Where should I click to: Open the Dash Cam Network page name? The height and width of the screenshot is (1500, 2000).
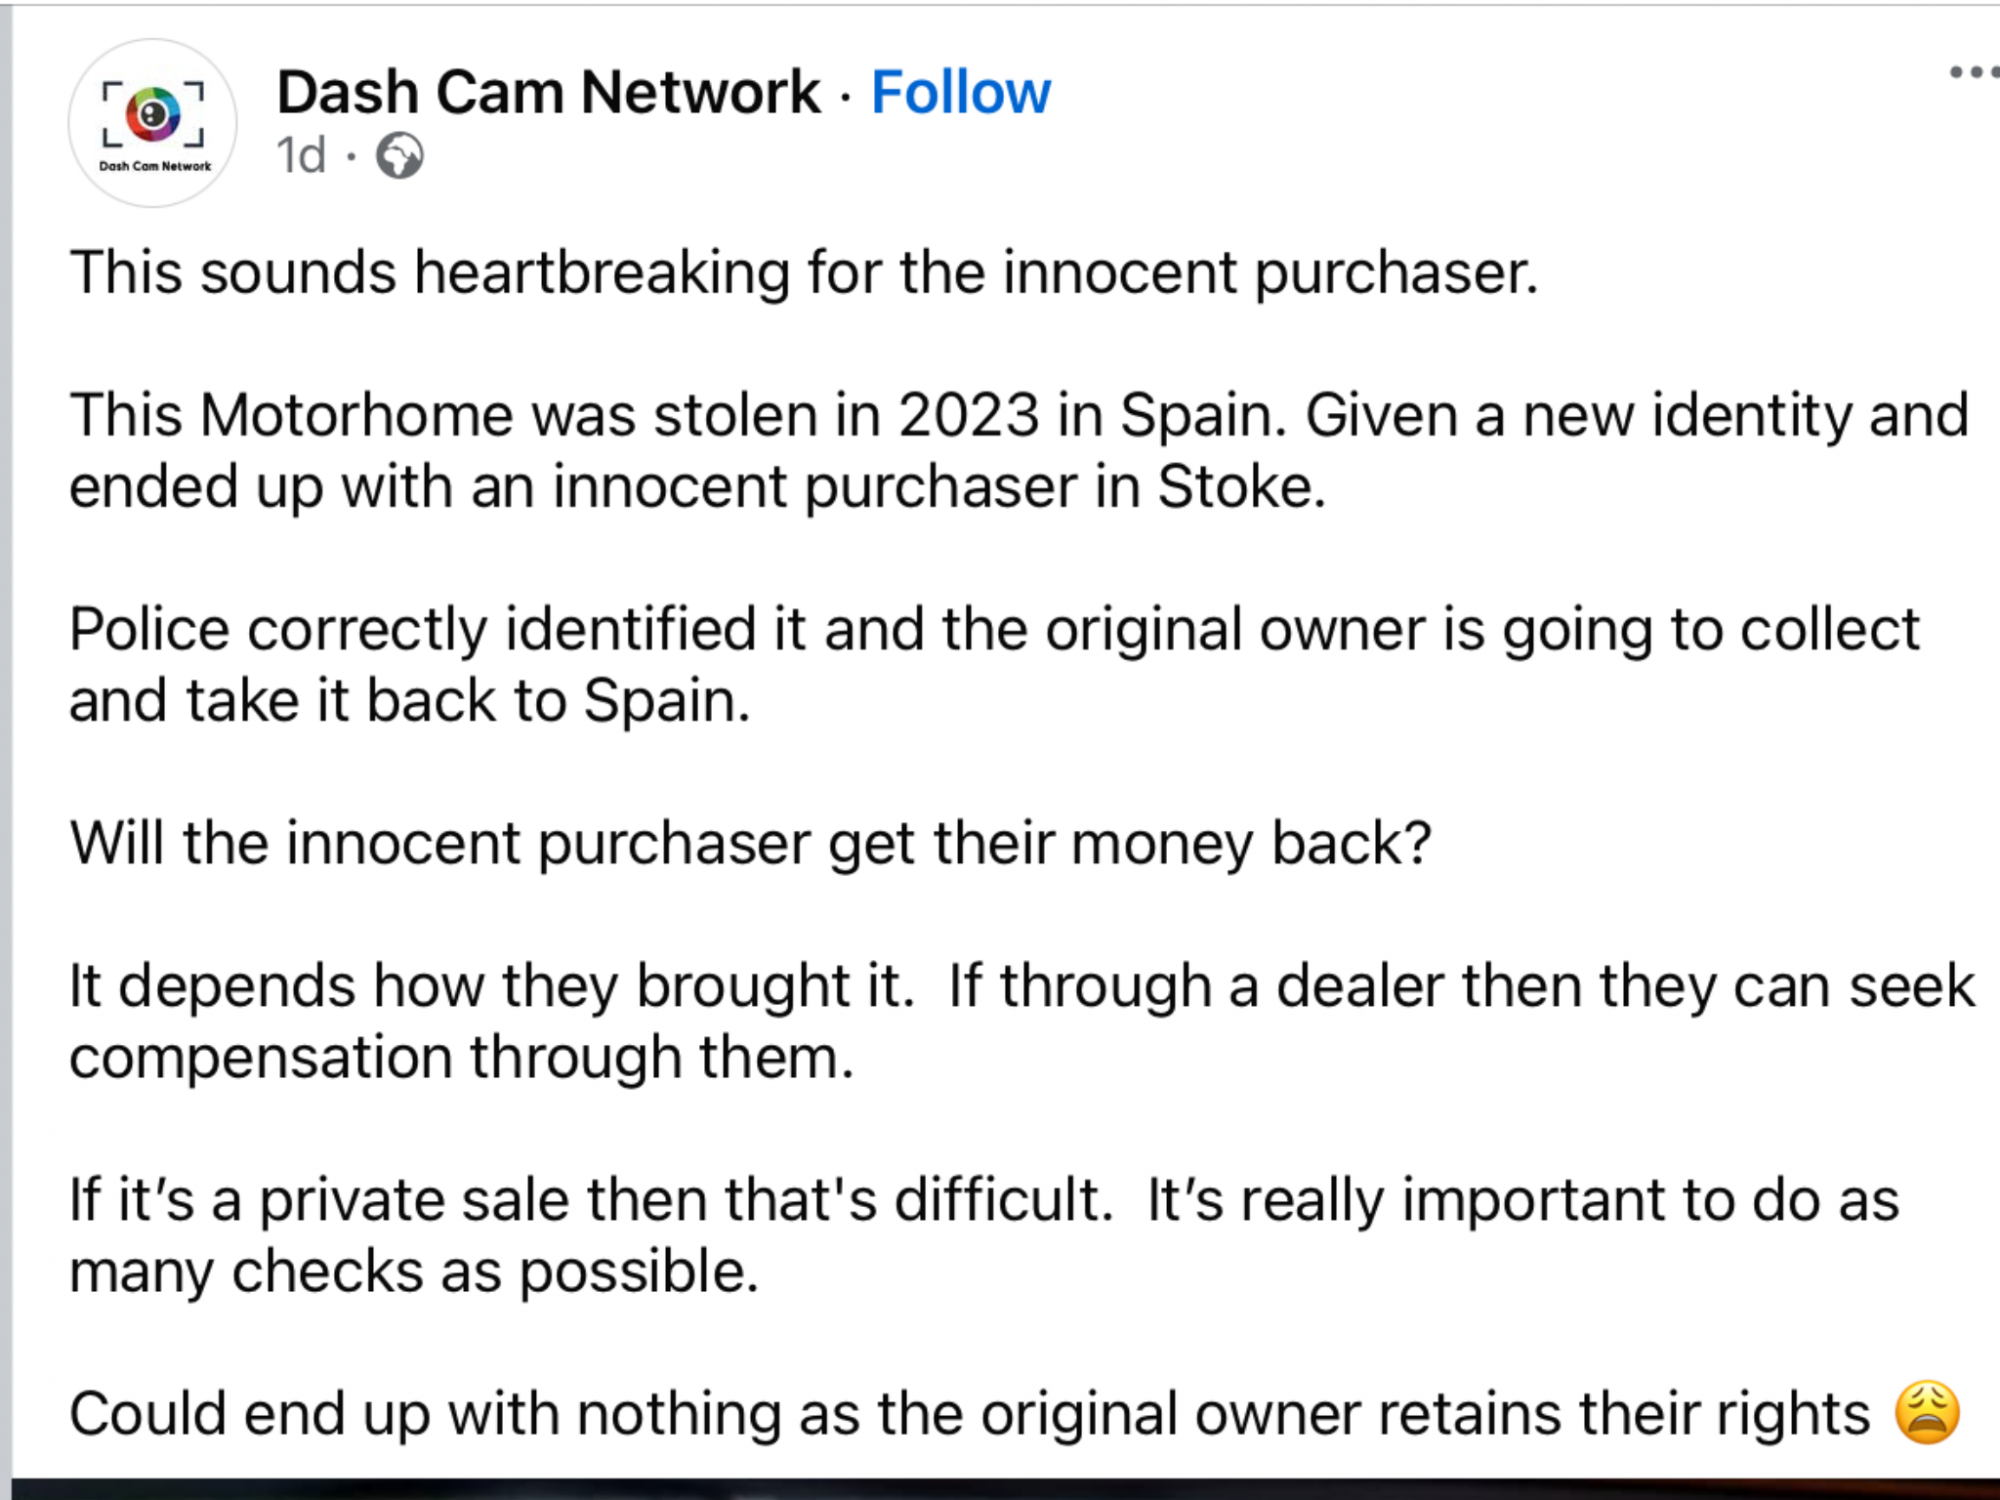pyautogui.click(x=548, y=92)
